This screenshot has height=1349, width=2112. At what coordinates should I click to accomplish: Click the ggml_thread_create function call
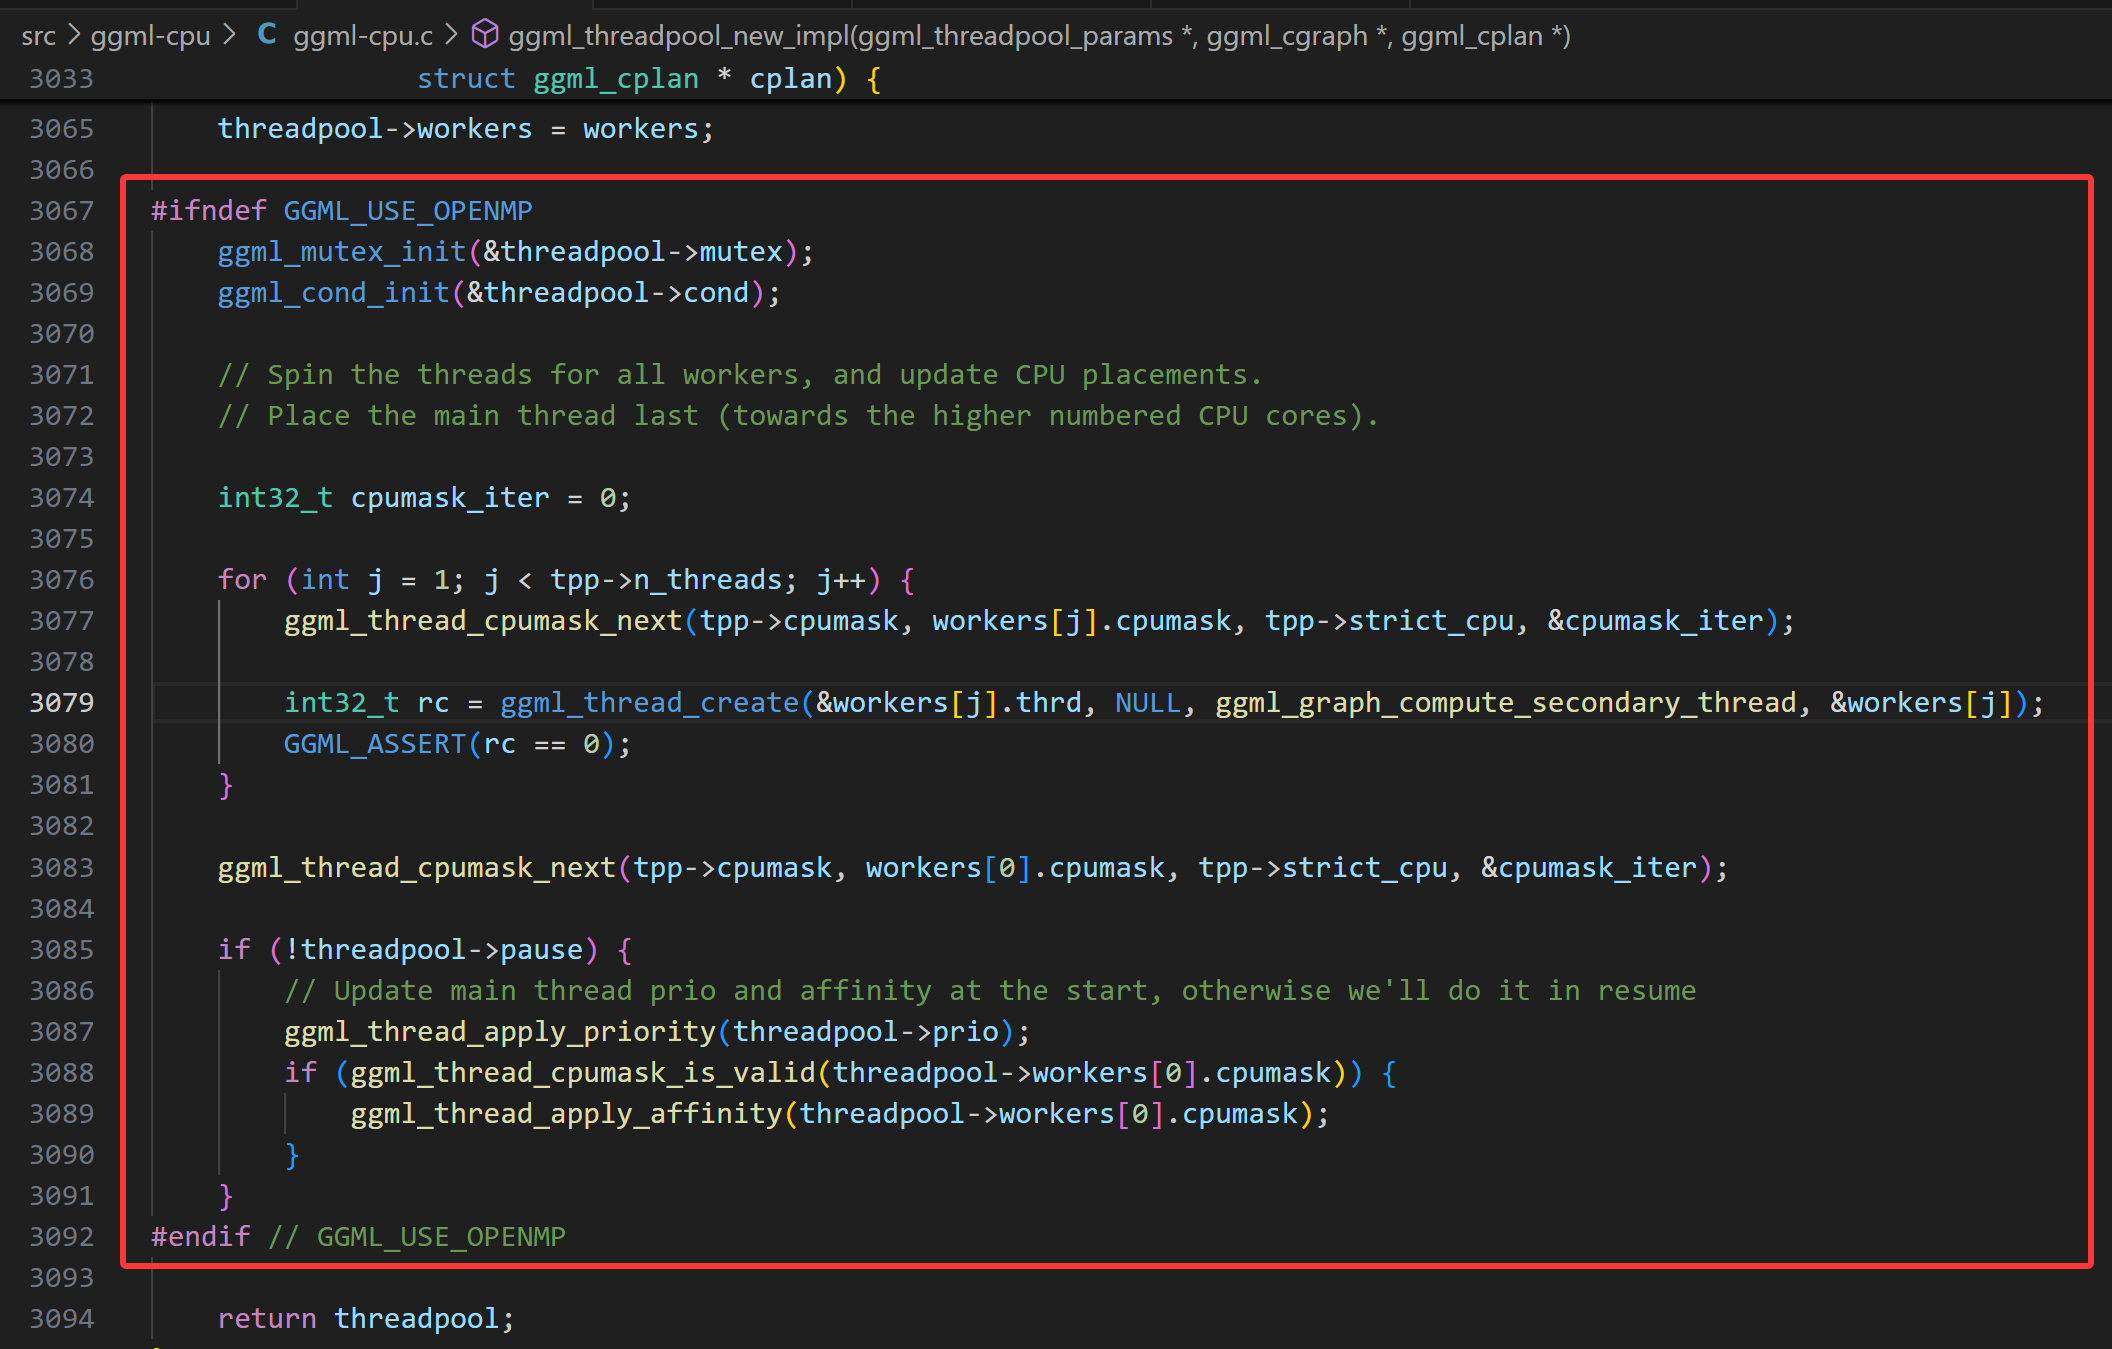(x=649, y=703)
